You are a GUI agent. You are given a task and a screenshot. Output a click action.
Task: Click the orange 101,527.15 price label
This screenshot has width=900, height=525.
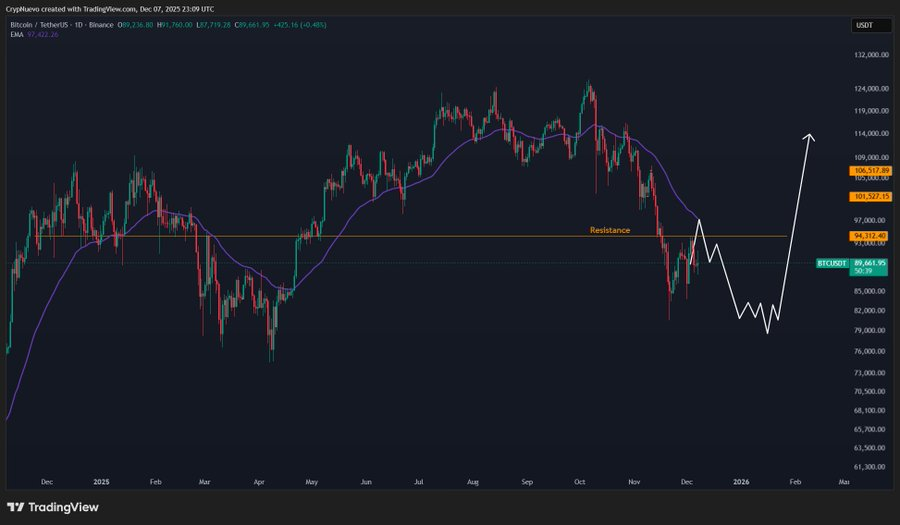point(867,196)
